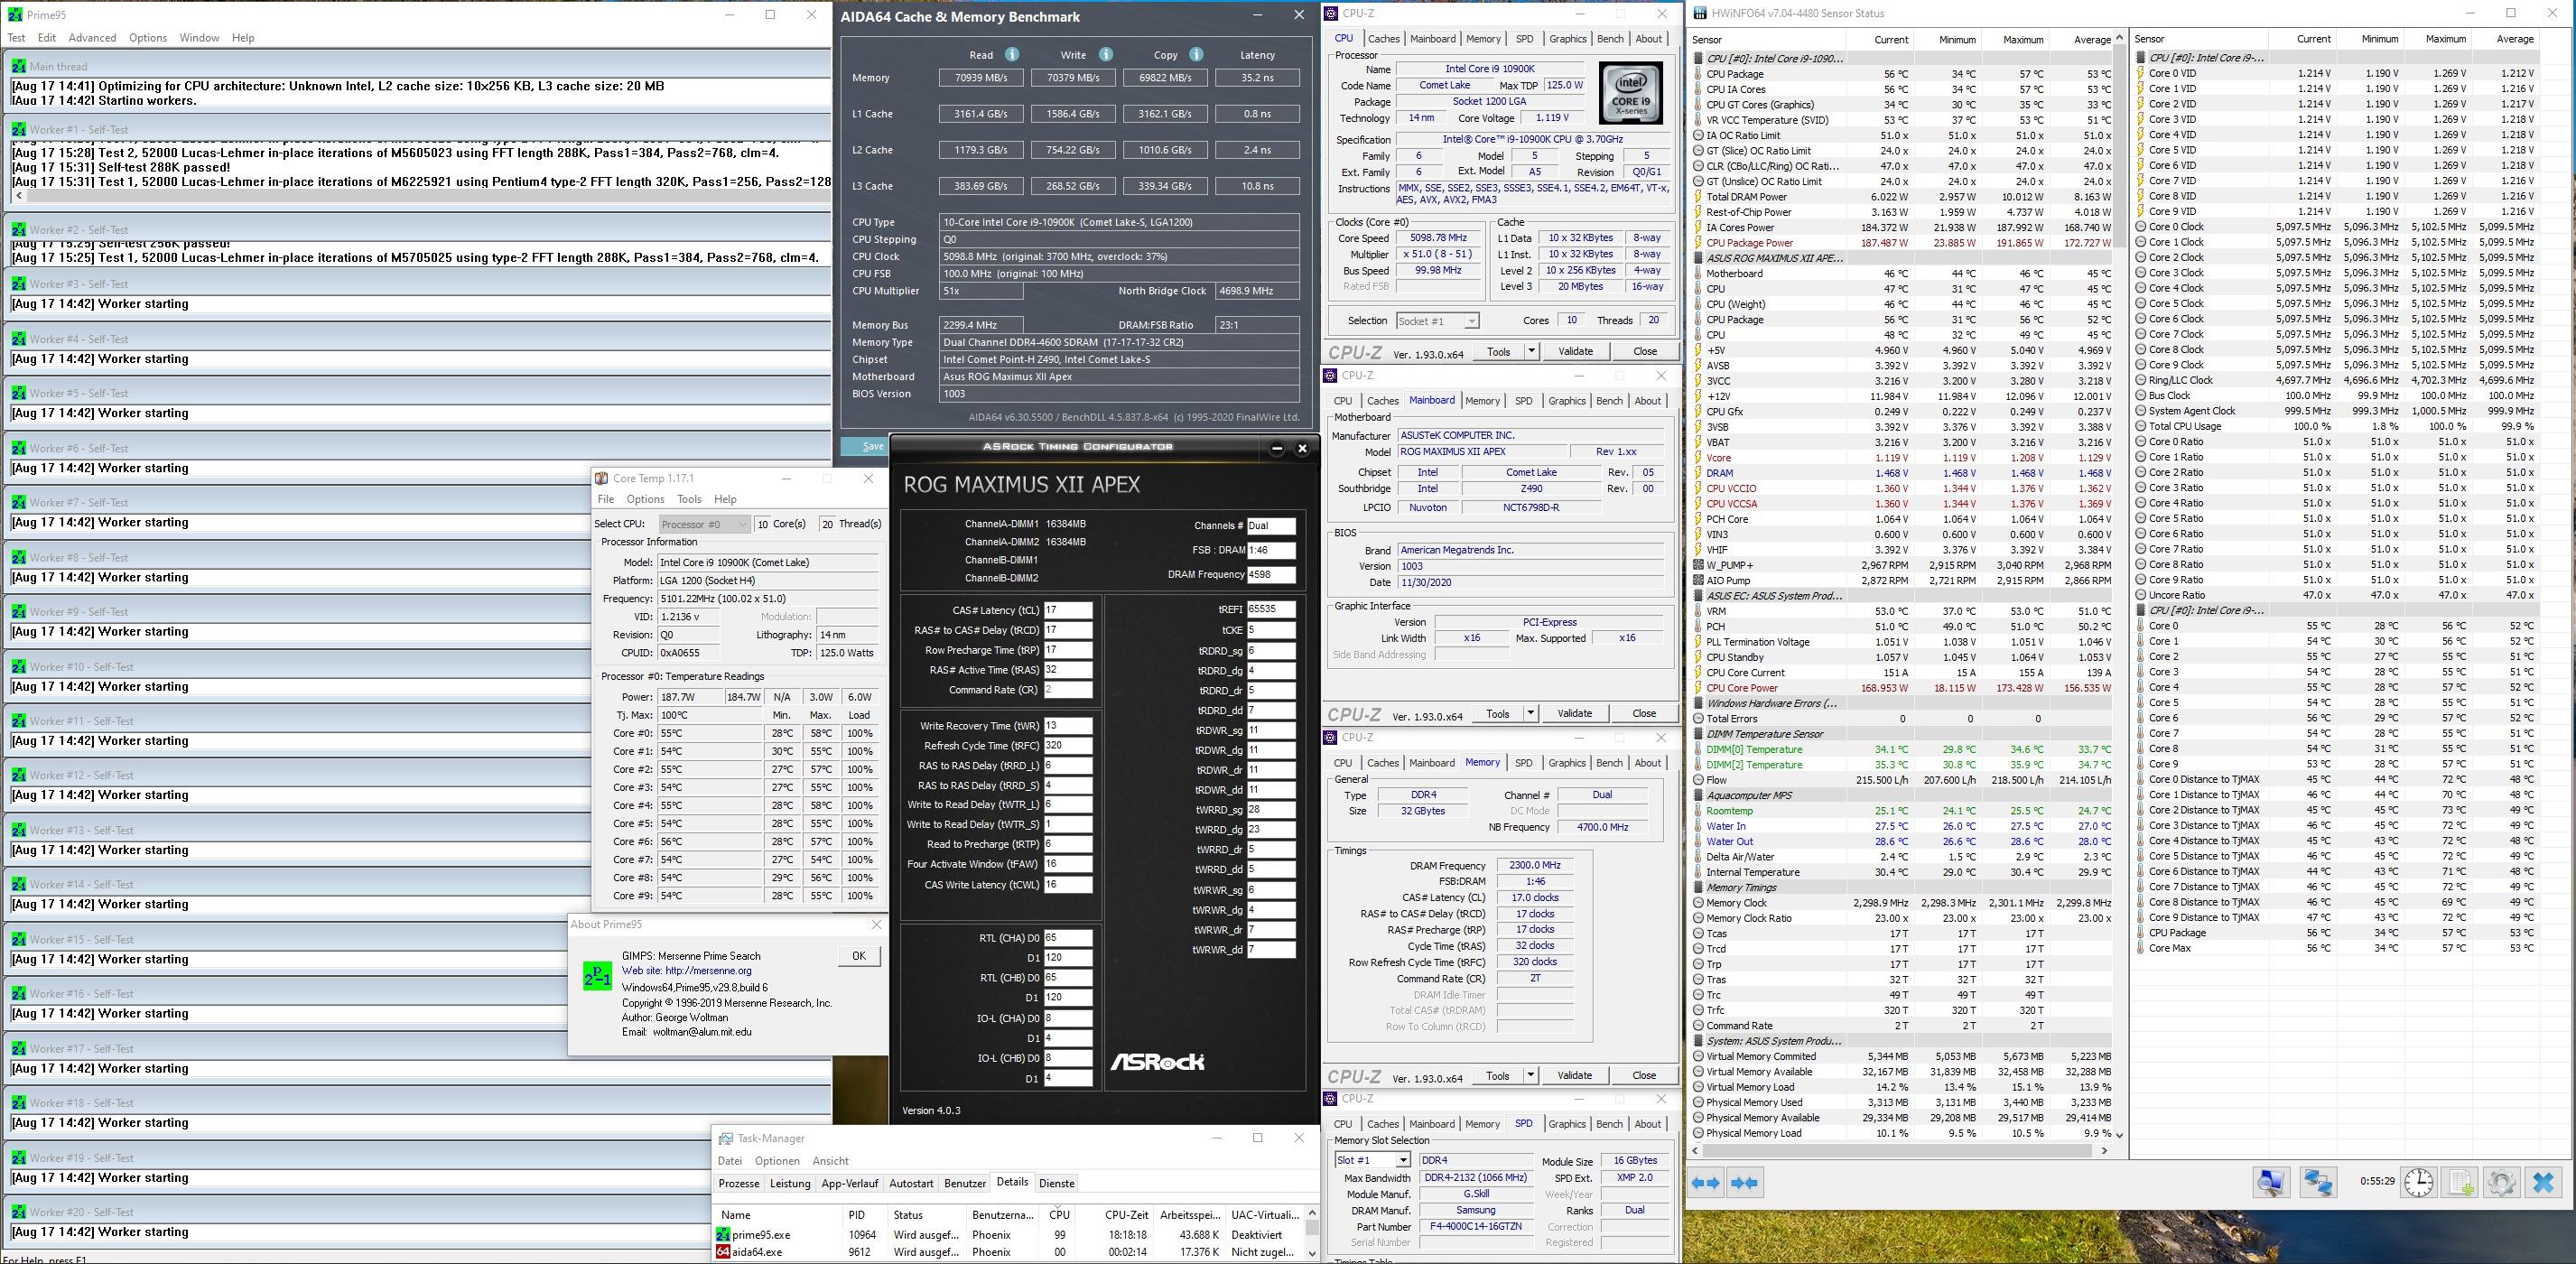Image resolution: width=2576 pixels, height=1264 pixels.
Task: Click the info icon beside AIDA64 Write
Action: [x=1106, y=55]
